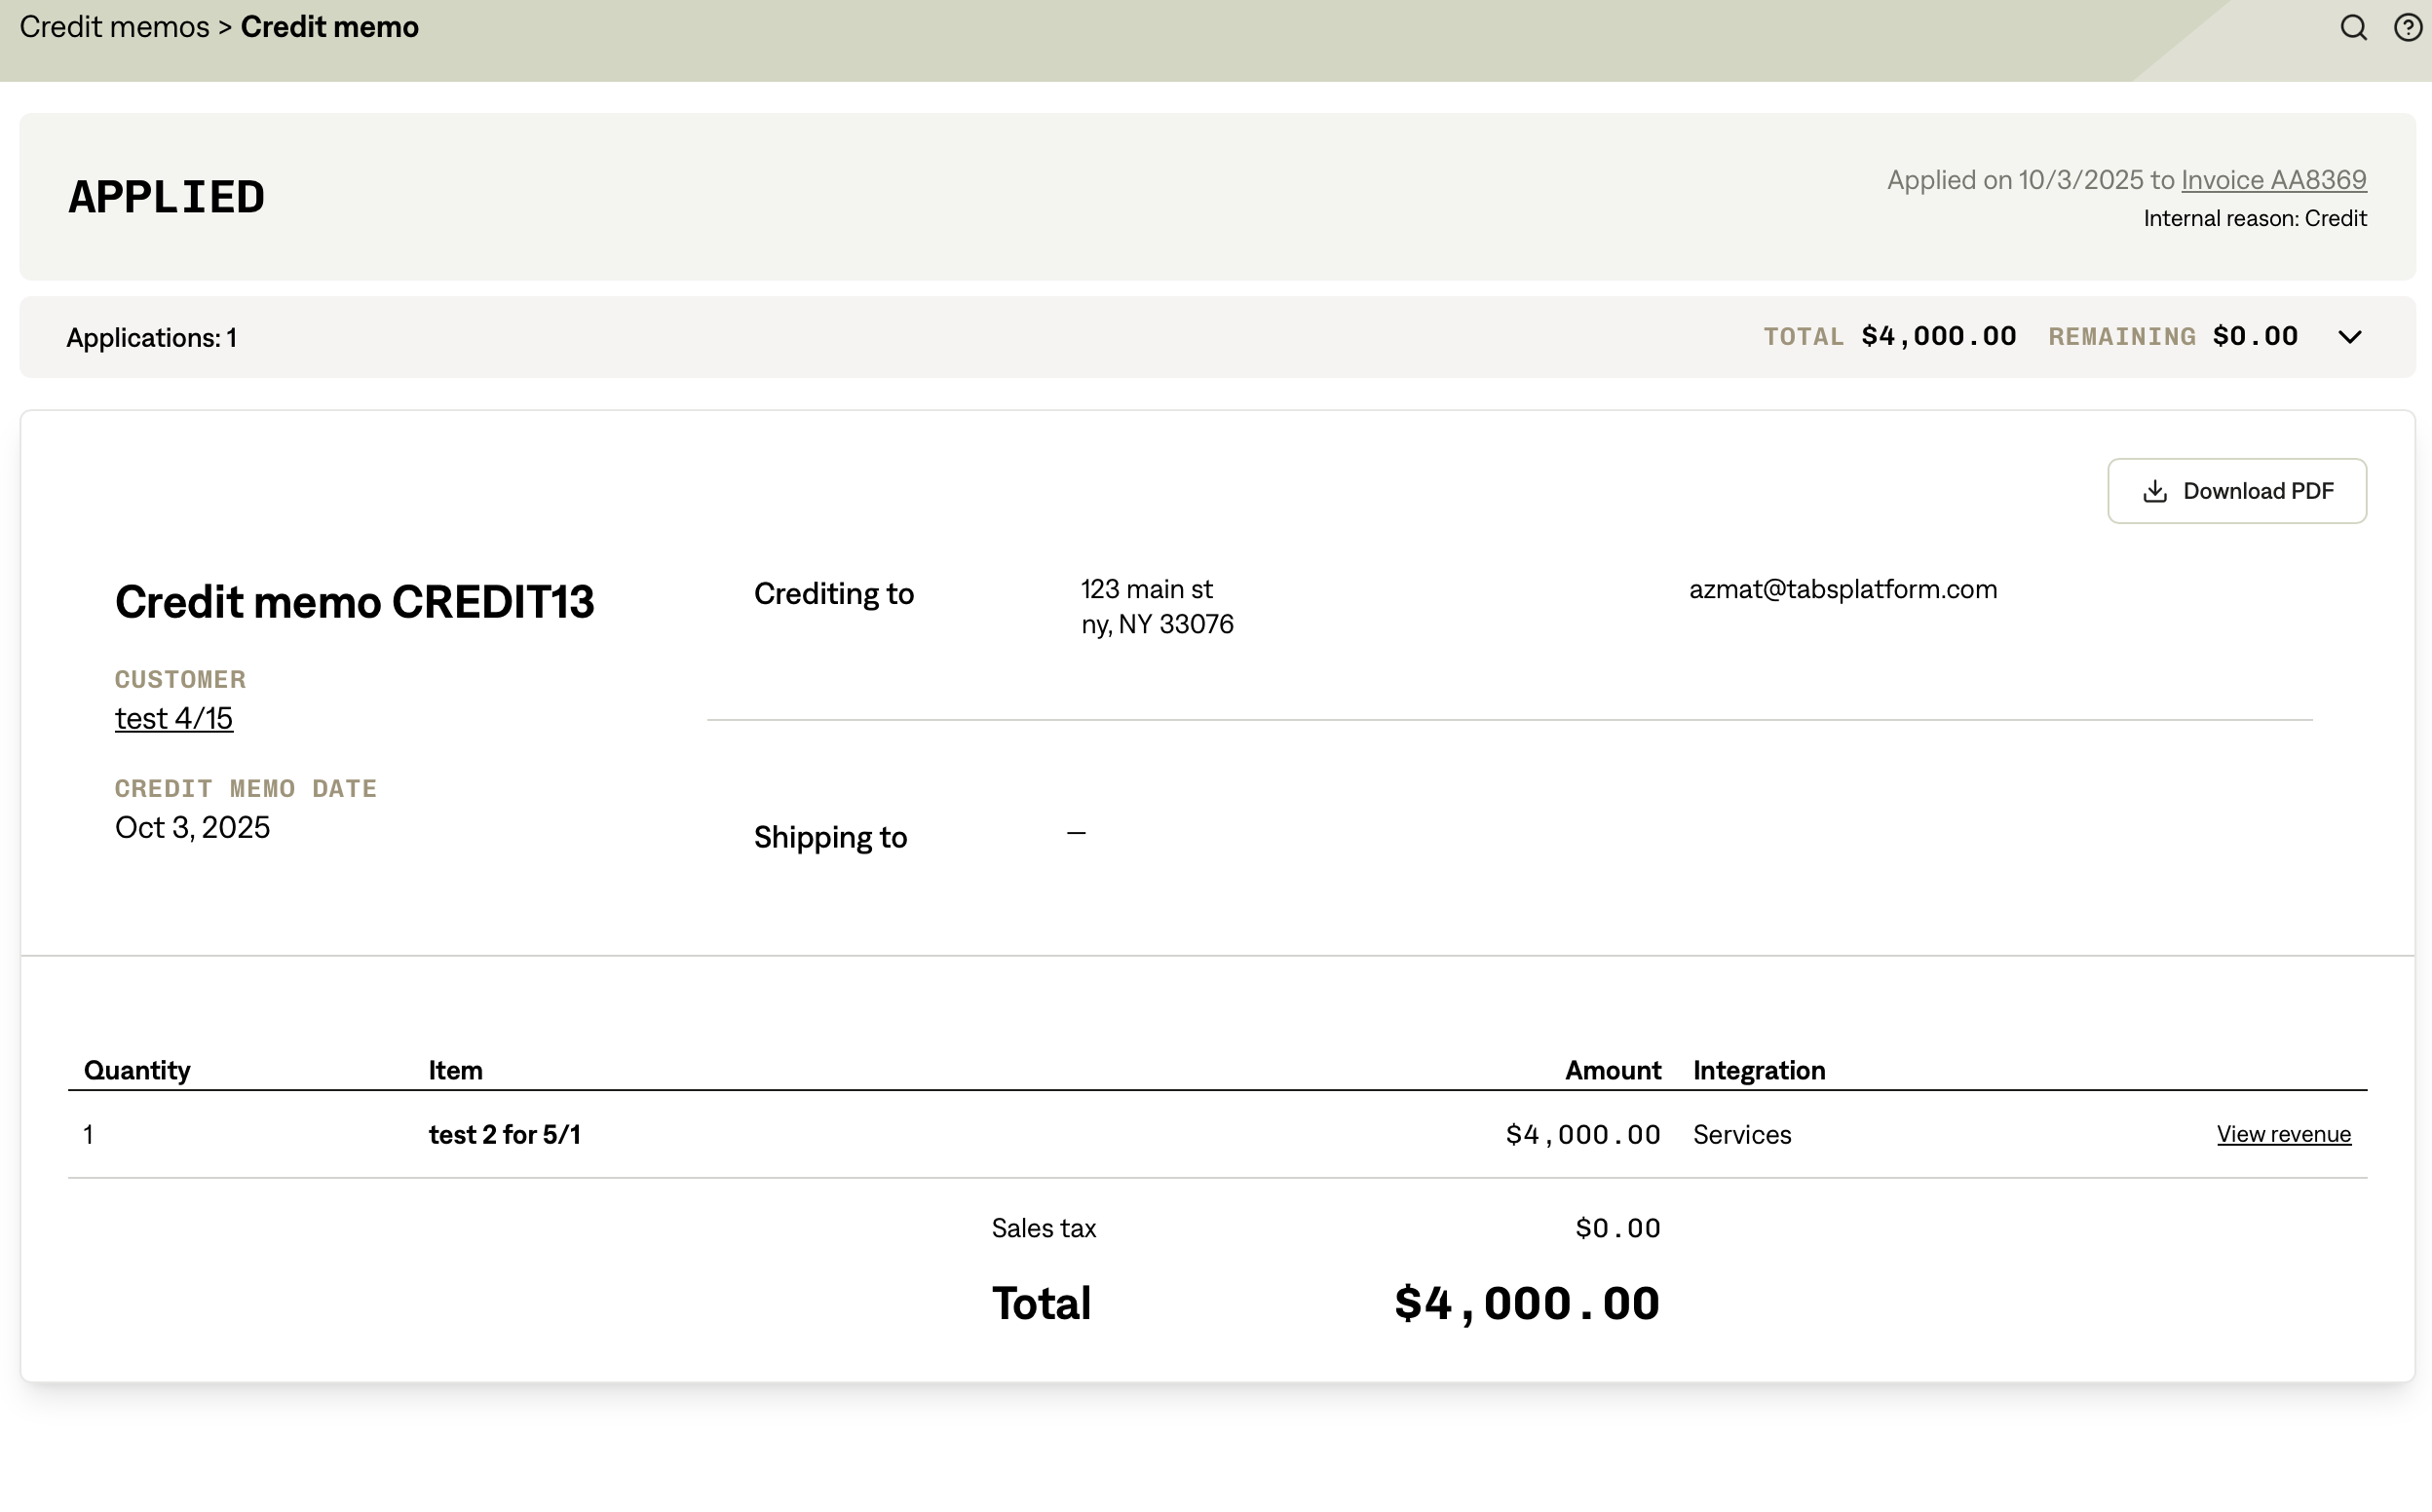The height and width of the screenshot is (1512, 2432).
Task: Click the Credit memo breadcrumb title
Action: pyautogui.click(x=329, y=27)
